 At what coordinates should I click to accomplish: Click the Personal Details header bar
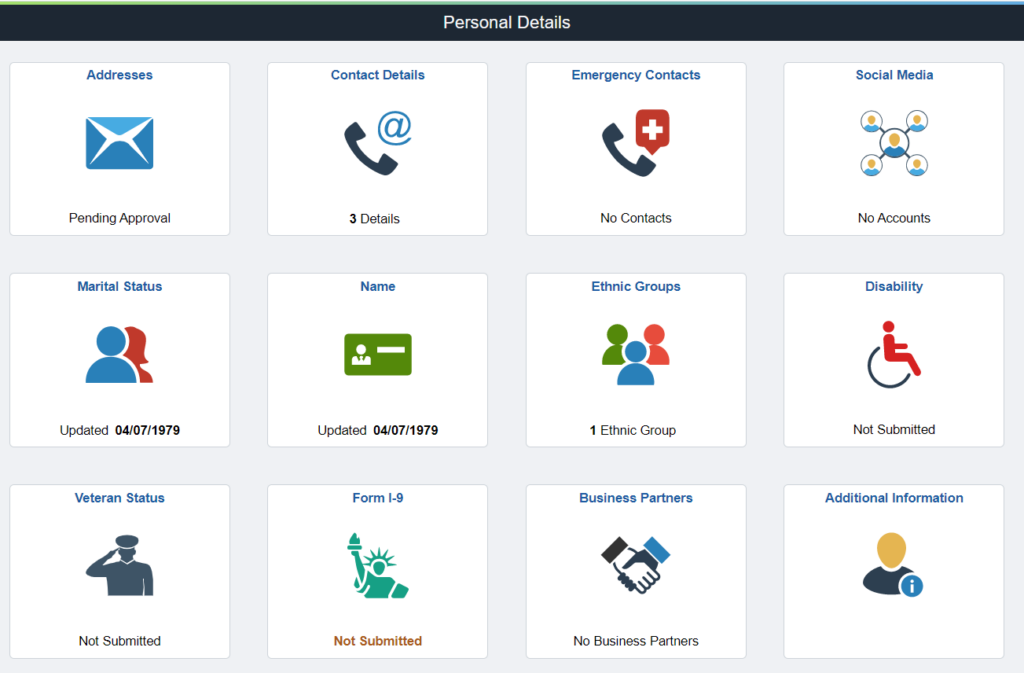point(506,22)
